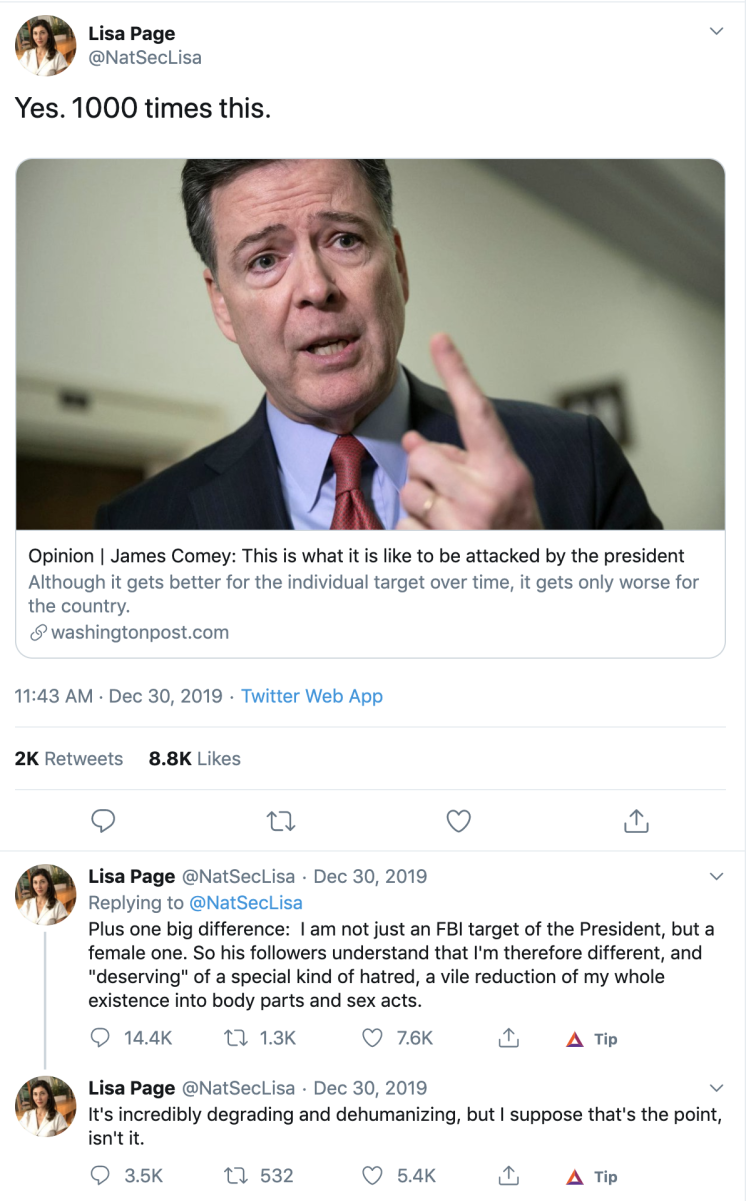Like the main tweet
This screenshot has height=1201, width=746.
(458, 820)
